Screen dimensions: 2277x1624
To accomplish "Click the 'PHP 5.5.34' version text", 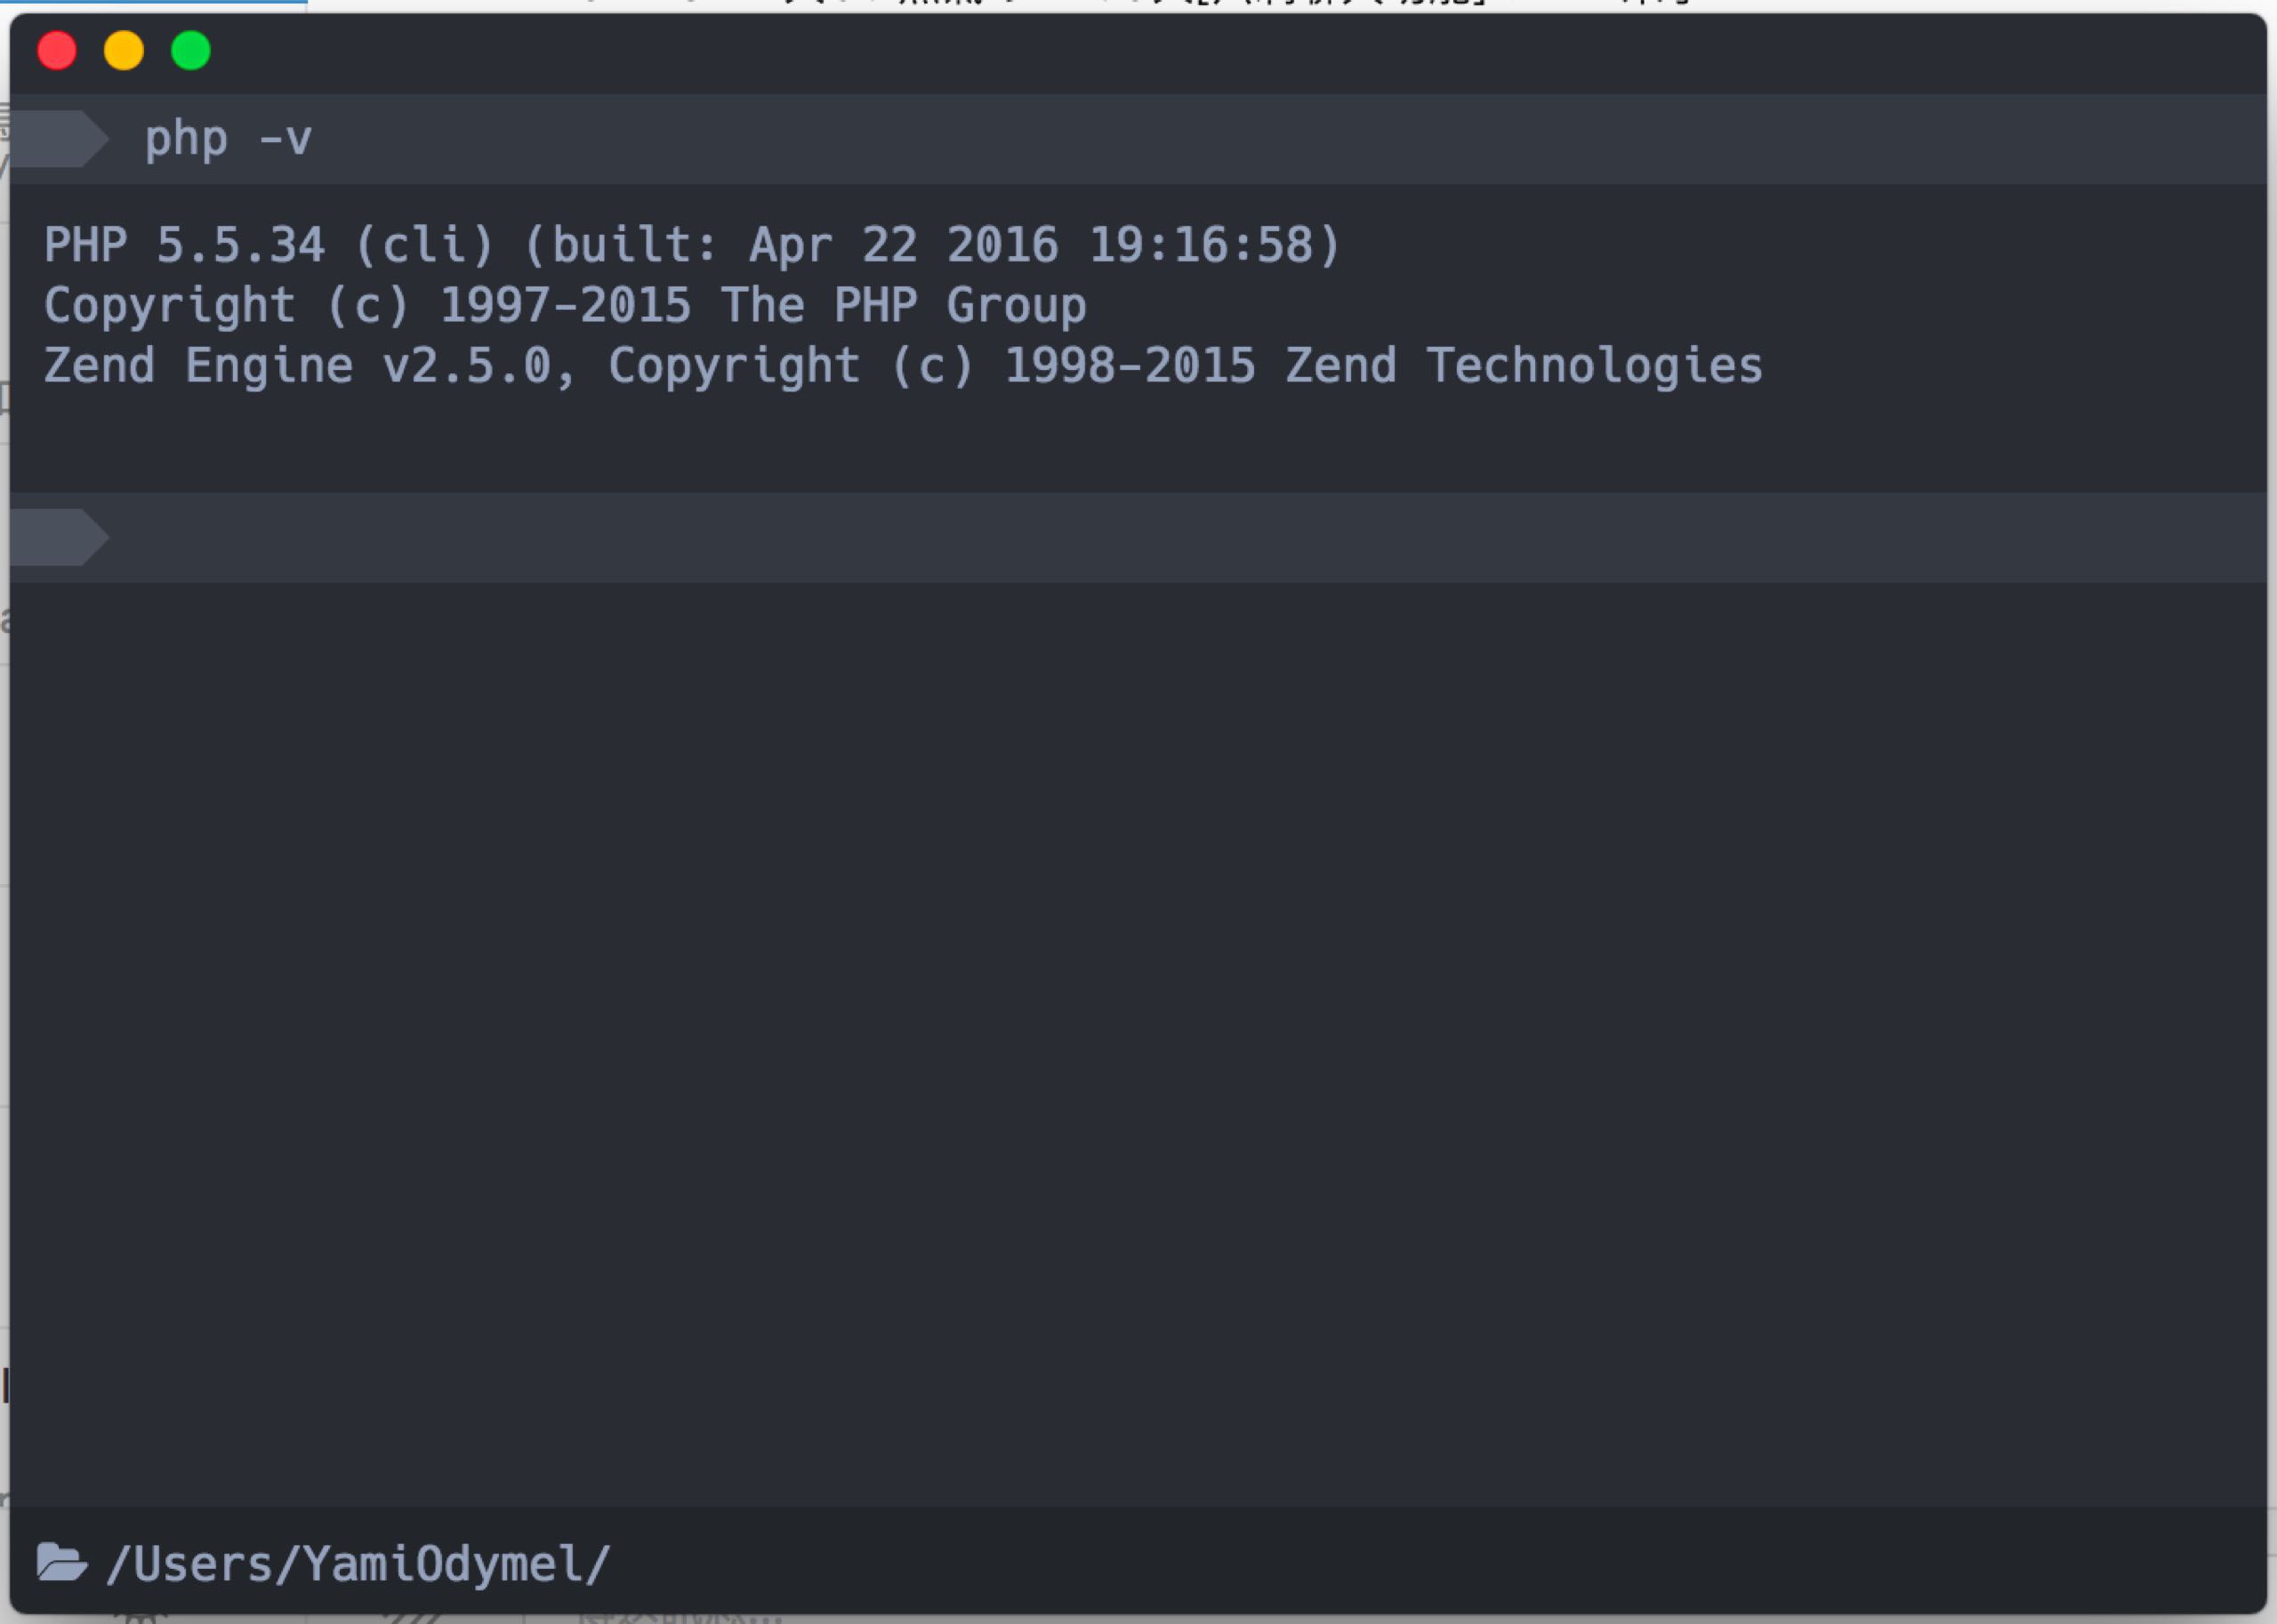I will pyautogui.click(x=184, y=245).
